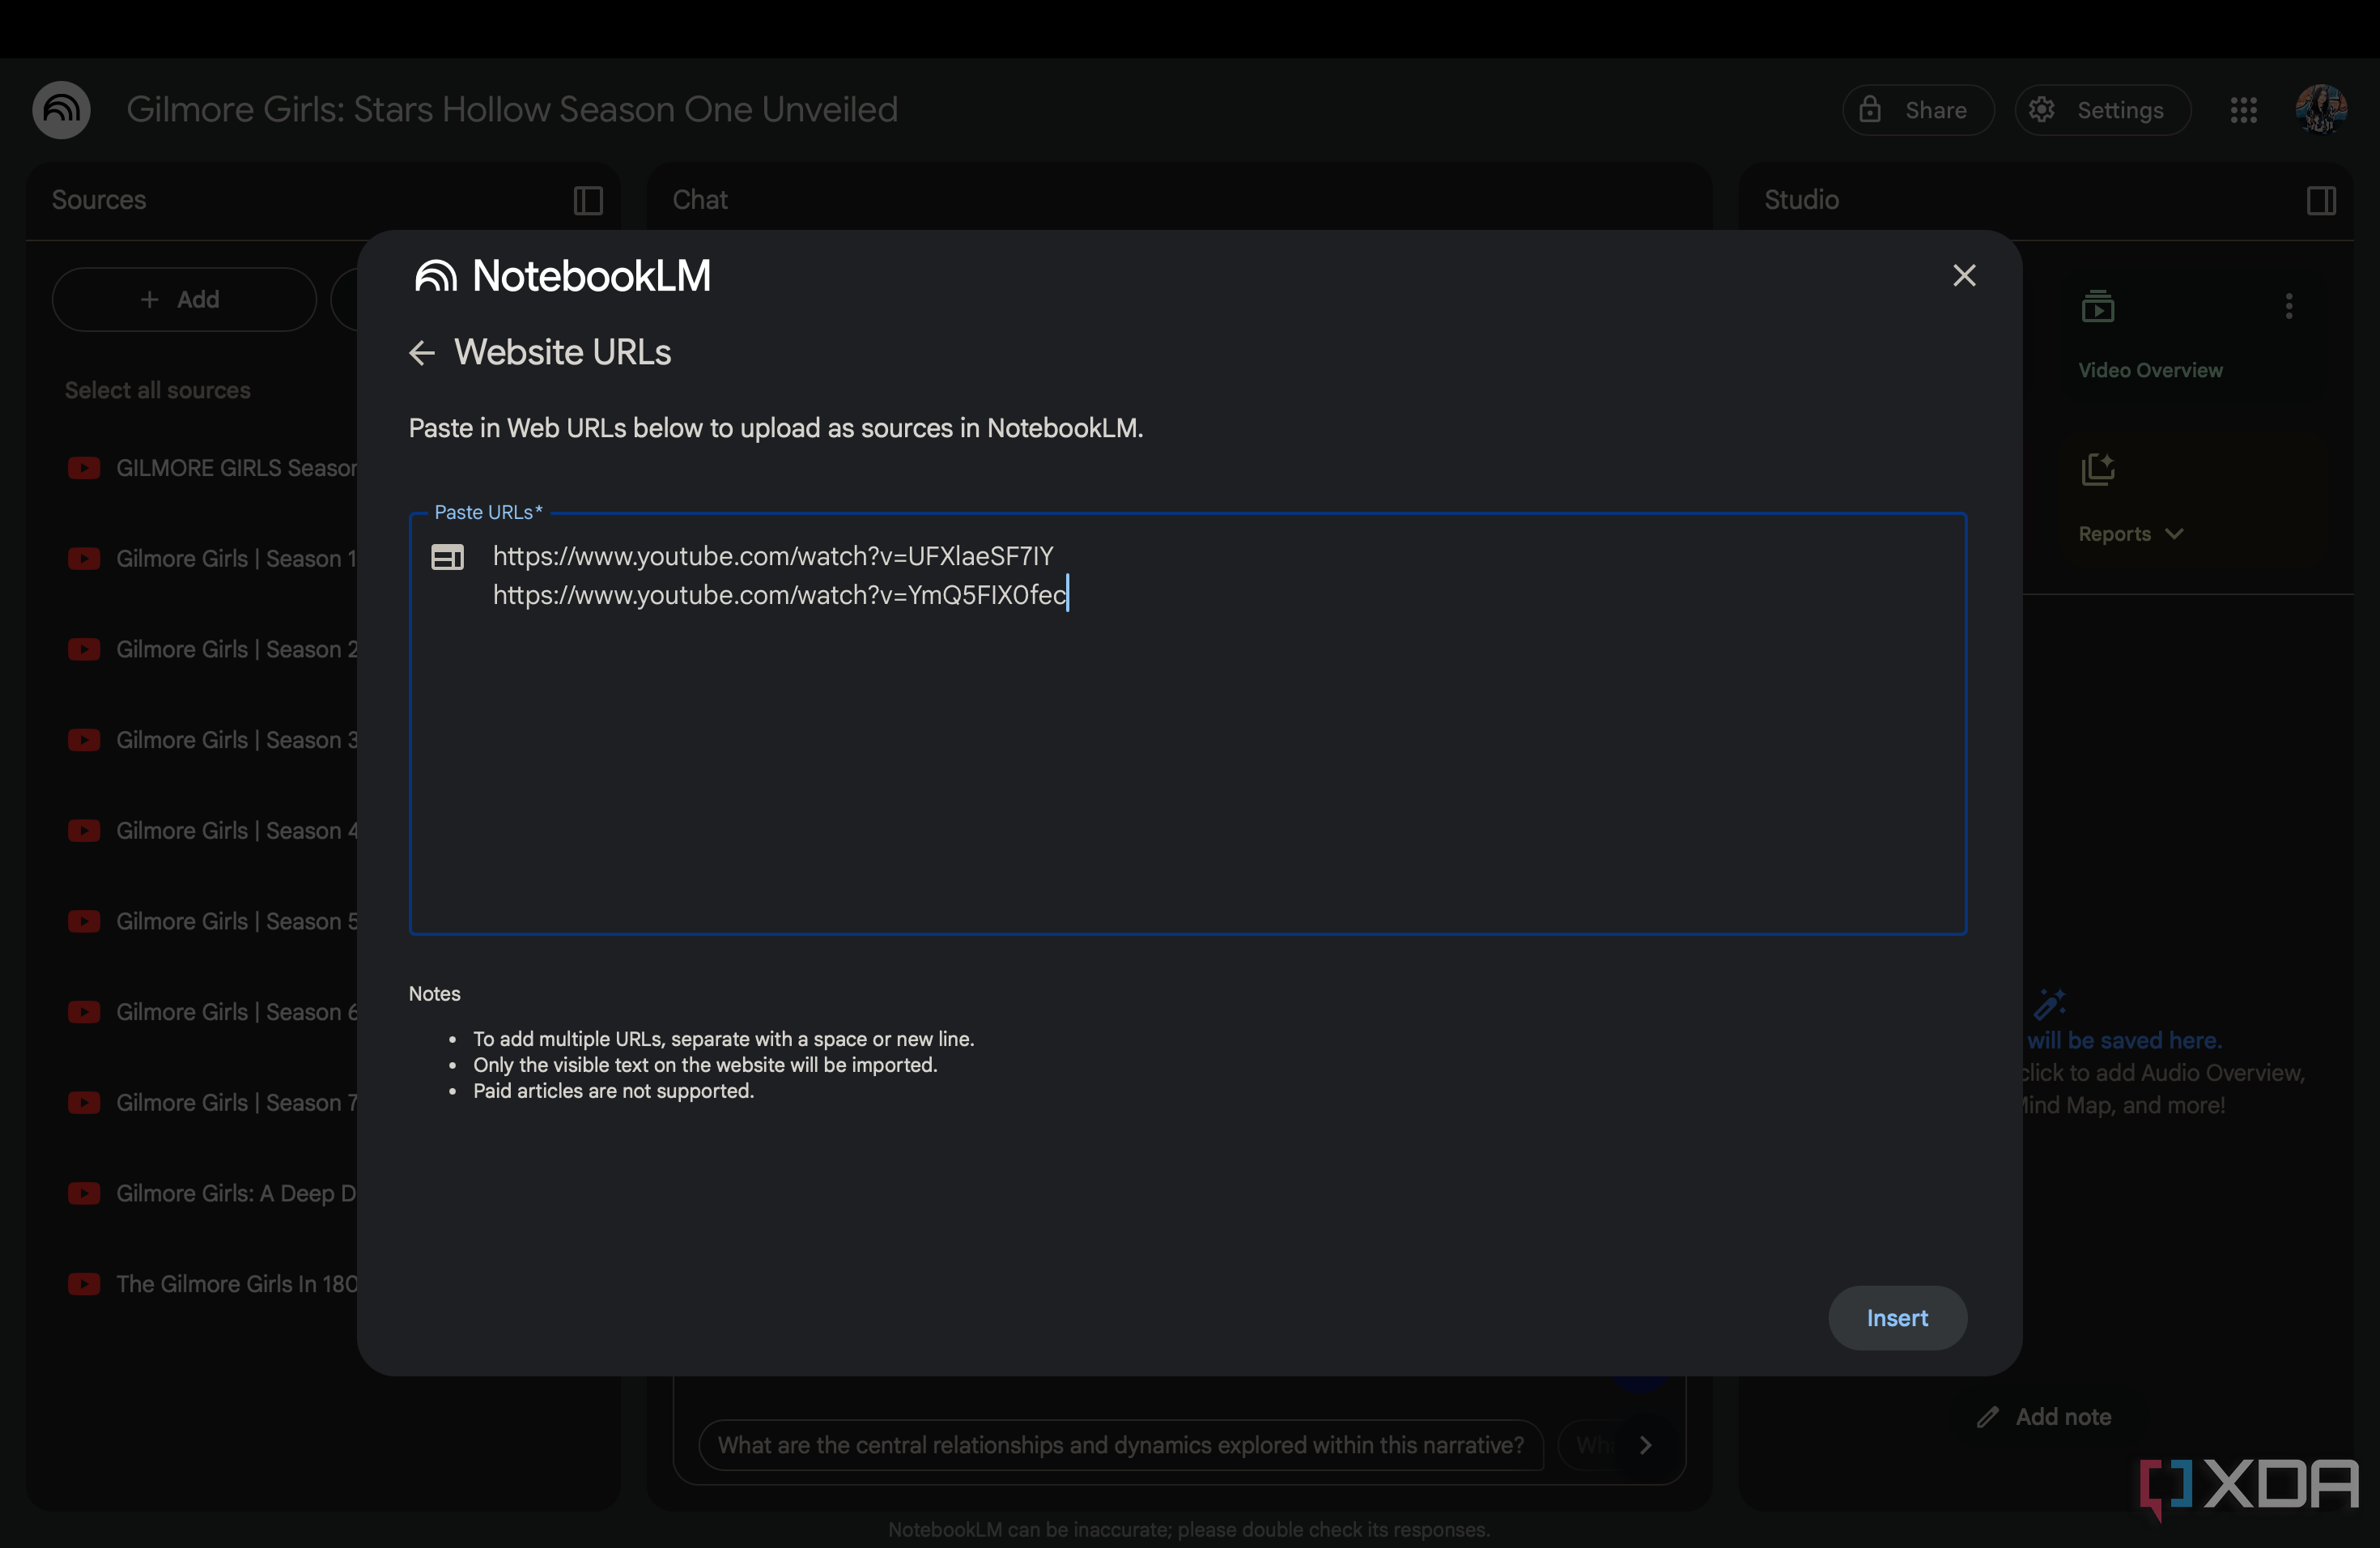Click the YouTube icon beside Season 2 source
Viewport: 2380px width, 1548px height.
(84, 649)
